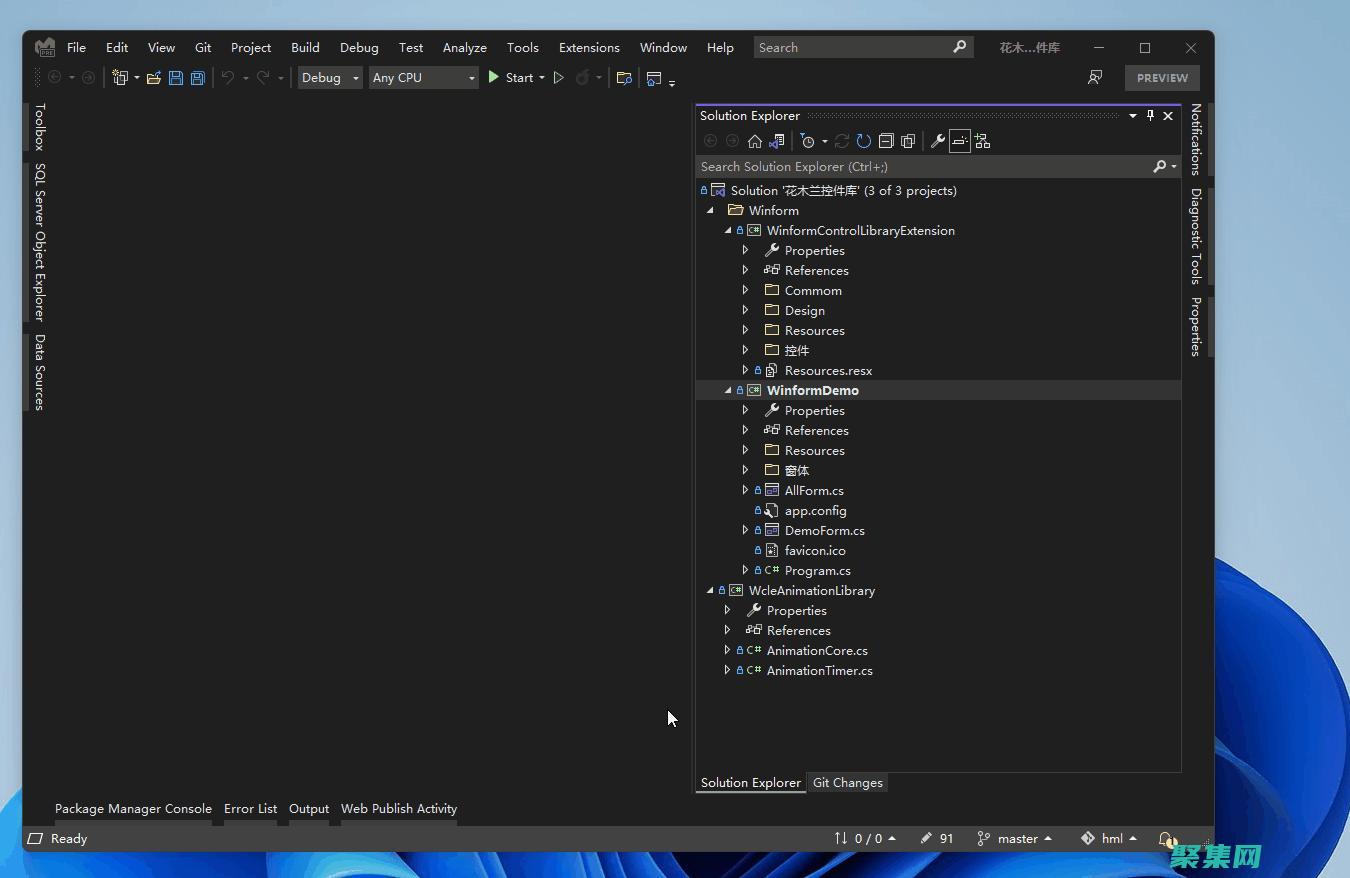1350x878 pixels.
Task: Click the Send Feedback icon
Action: [x=1095, y=78]
